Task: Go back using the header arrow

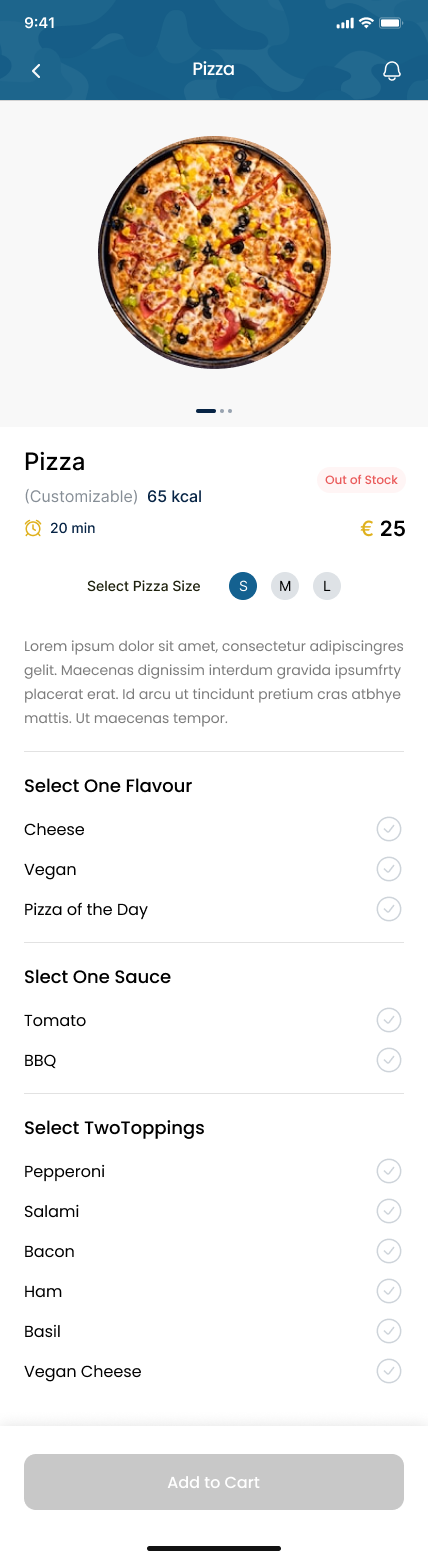Action: pyautogui.click(x=37, y=70)
